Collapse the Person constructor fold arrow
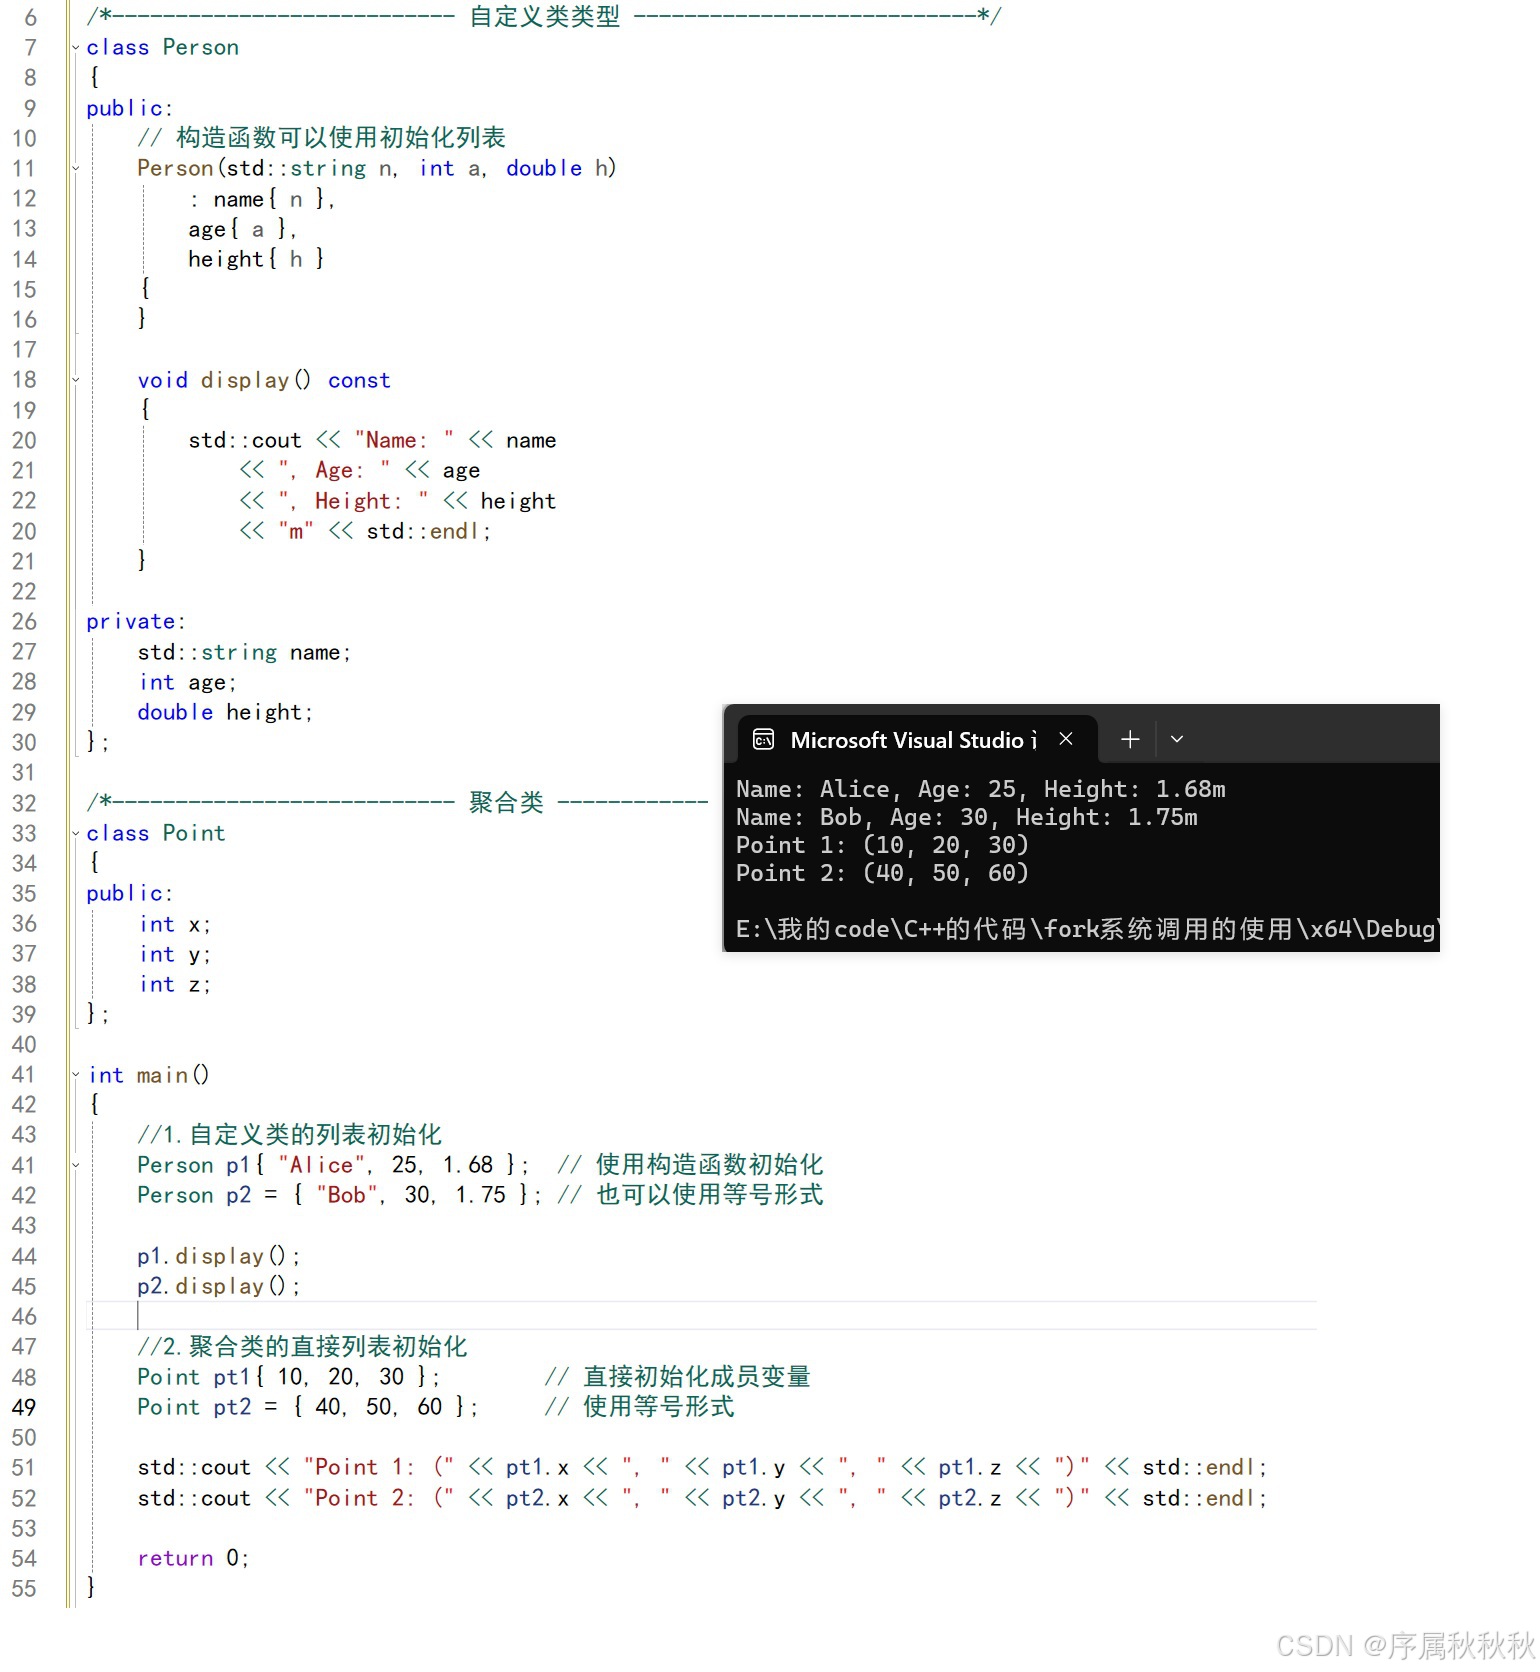The width and height of the screenshot is (1540, 1672). tap(76, 168)
